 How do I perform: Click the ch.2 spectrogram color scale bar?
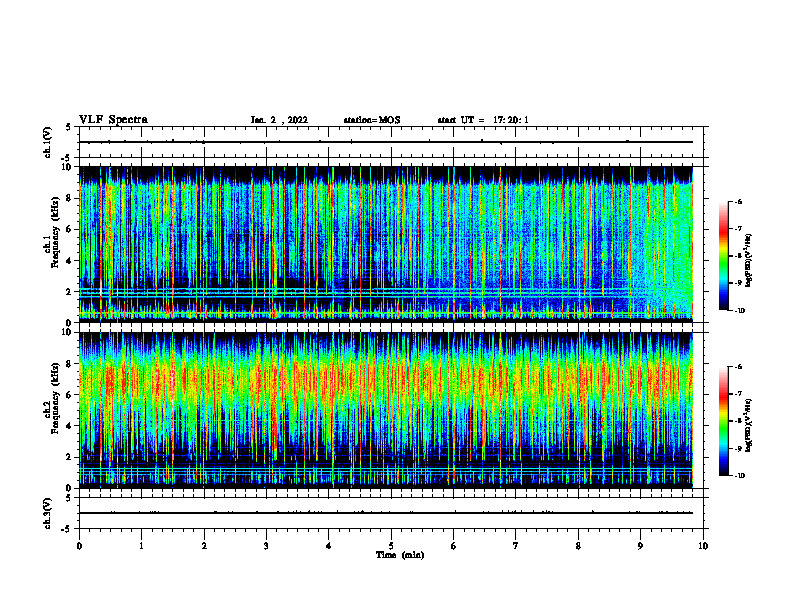coord(723,421)
